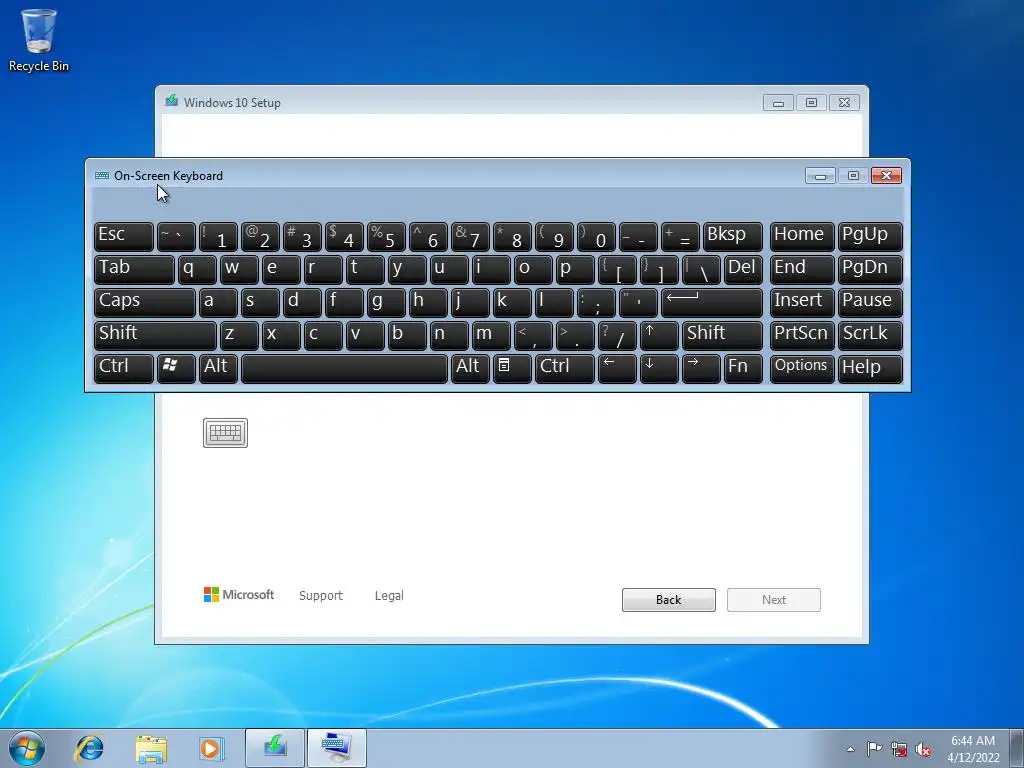Click the Microsoft logo in Setup
Screen dimensions: 1024x768
pyautogui.click(x=239, y=595)
